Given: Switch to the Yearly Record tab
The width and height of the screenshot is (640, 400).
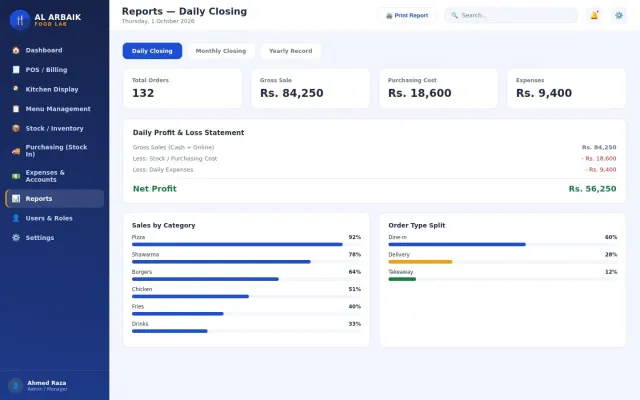Looking at the screenshot, I should point(291,51).
